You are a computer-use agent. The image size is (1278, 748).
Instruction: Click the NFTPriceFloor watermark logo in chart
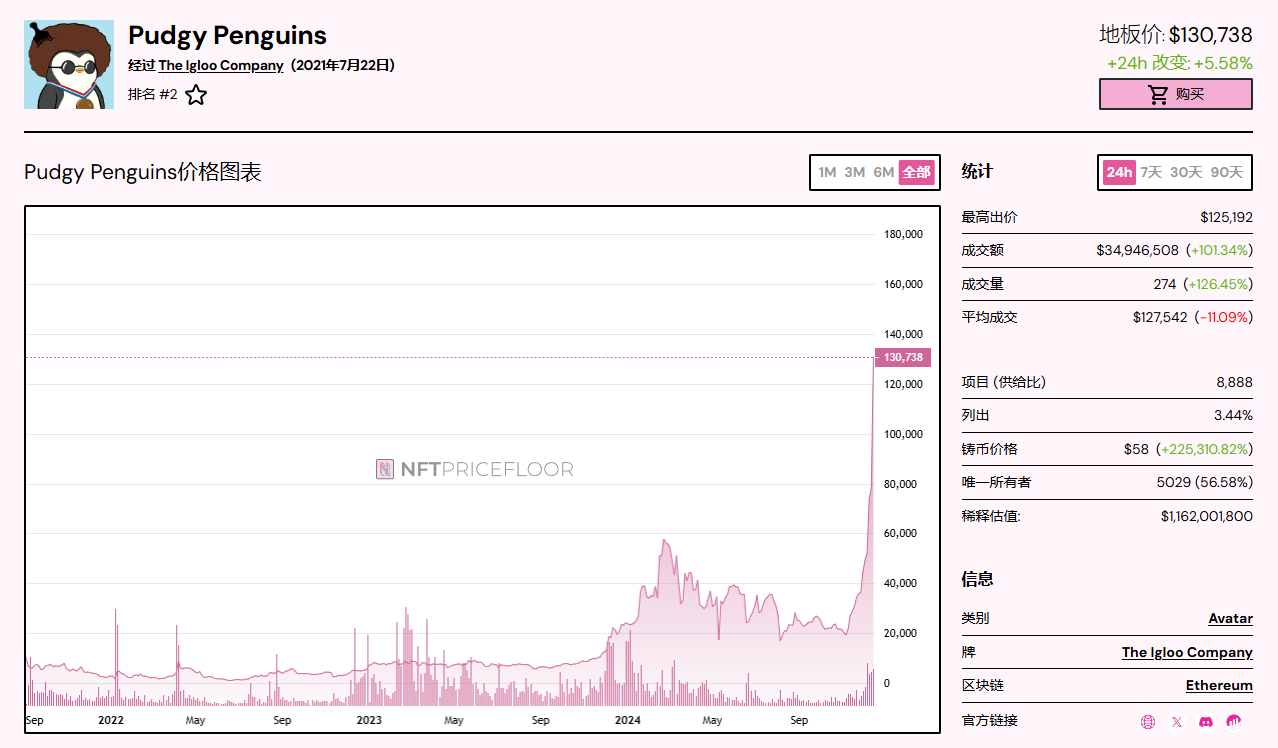coord(386,469)
